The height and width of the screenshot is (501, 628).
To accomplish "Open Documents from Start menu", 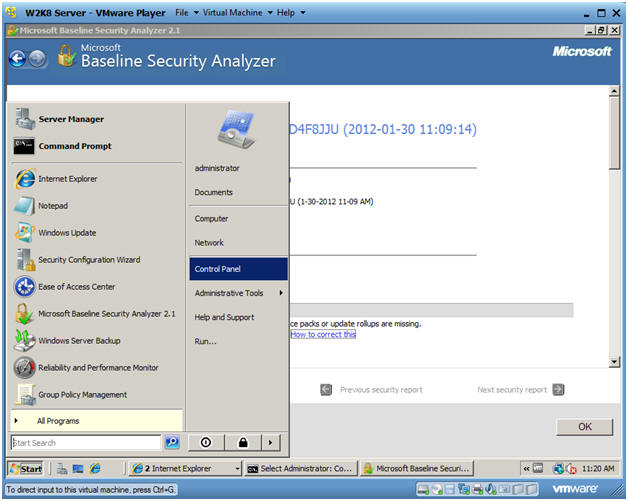I will 238,192.
